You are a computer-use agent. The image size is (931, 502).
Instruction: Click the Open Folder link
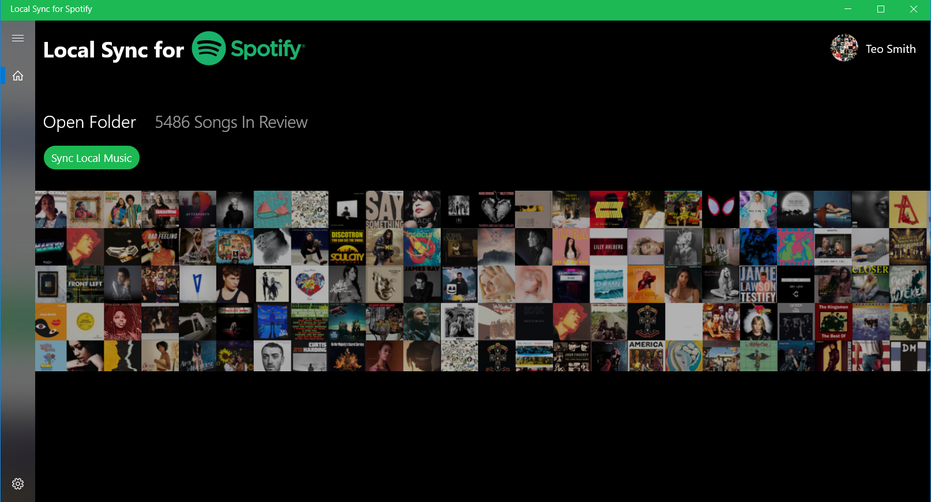pyautogui.click(x=89, y=122)
